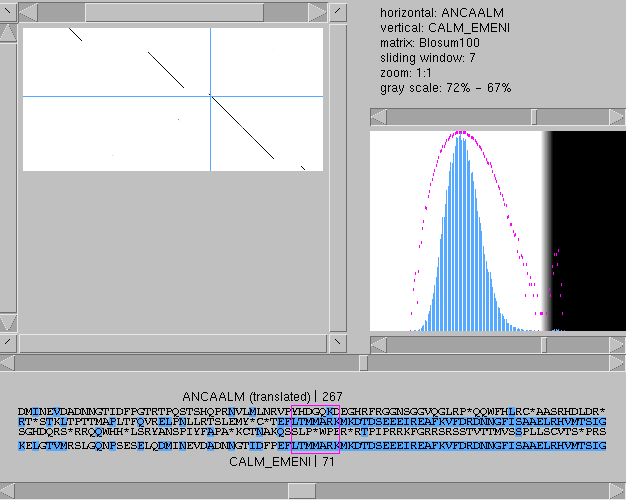Click the dotplot bottom horizontal scrollbar

point(173,343)
